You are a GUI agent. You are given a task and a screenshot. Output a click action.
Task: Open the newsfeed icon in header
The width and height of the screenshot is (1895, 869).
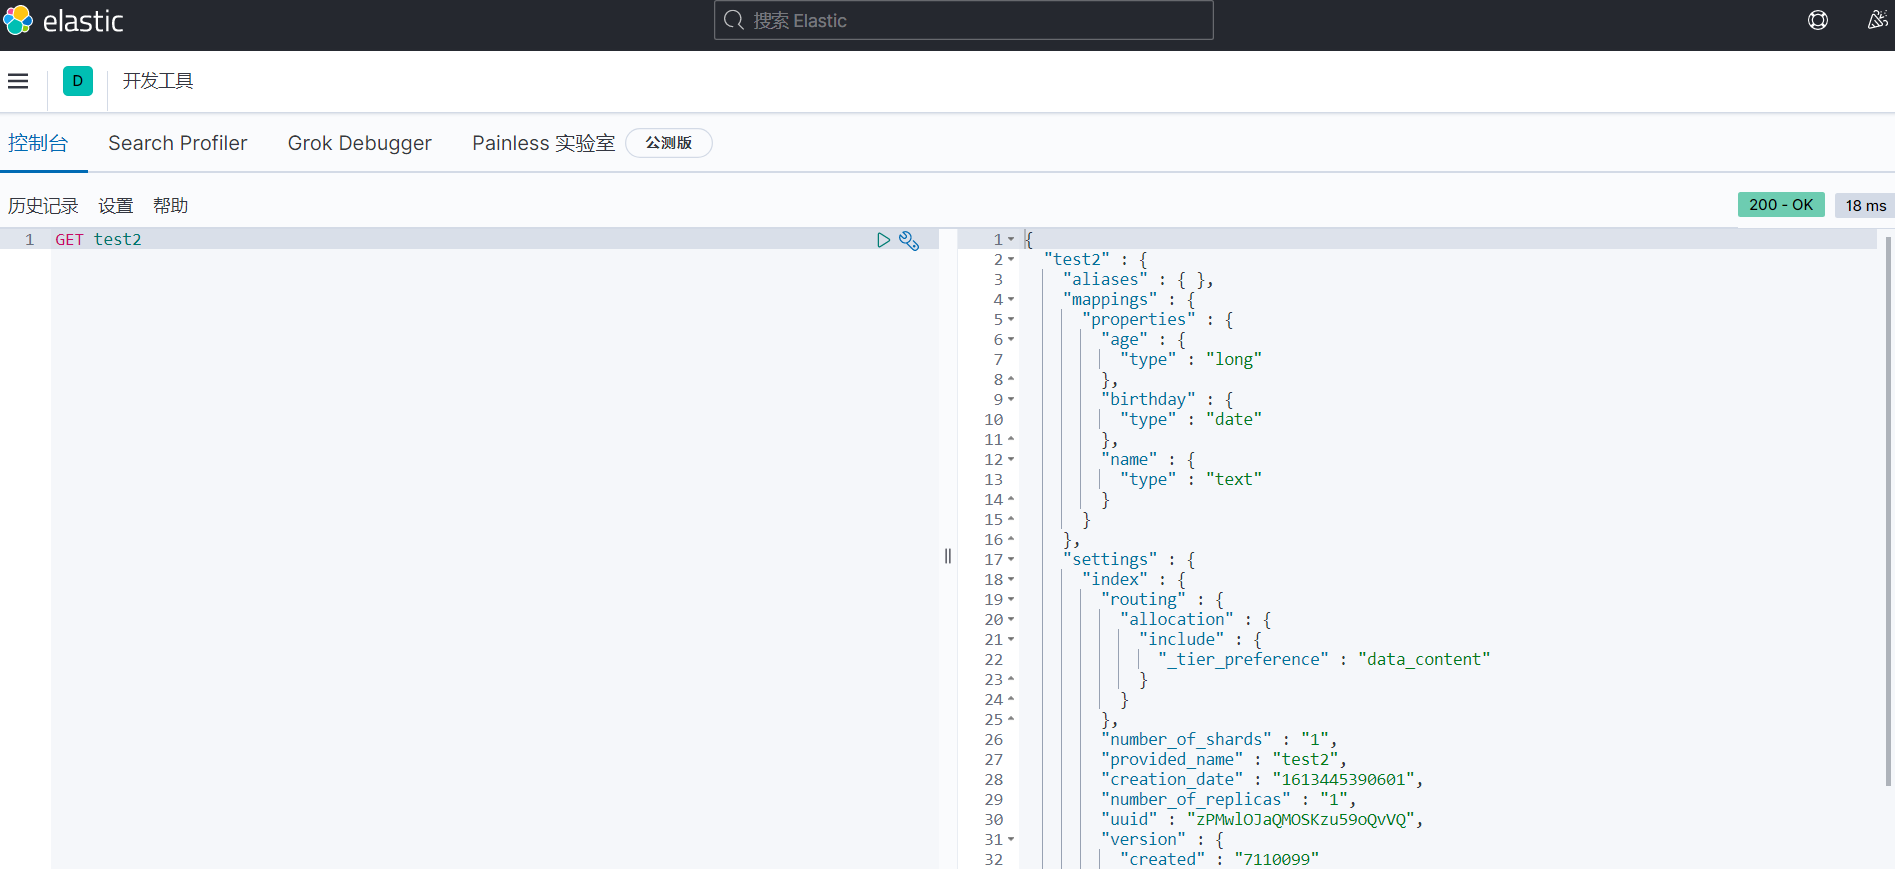[1877, 20]
